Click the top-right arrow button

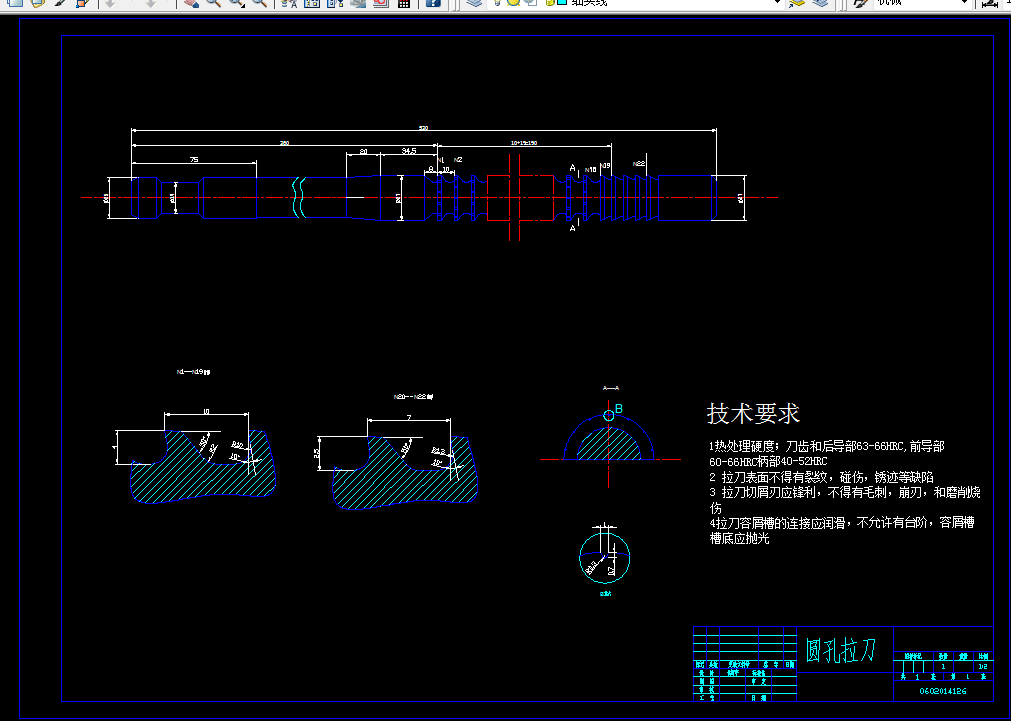pos(1005,4)
